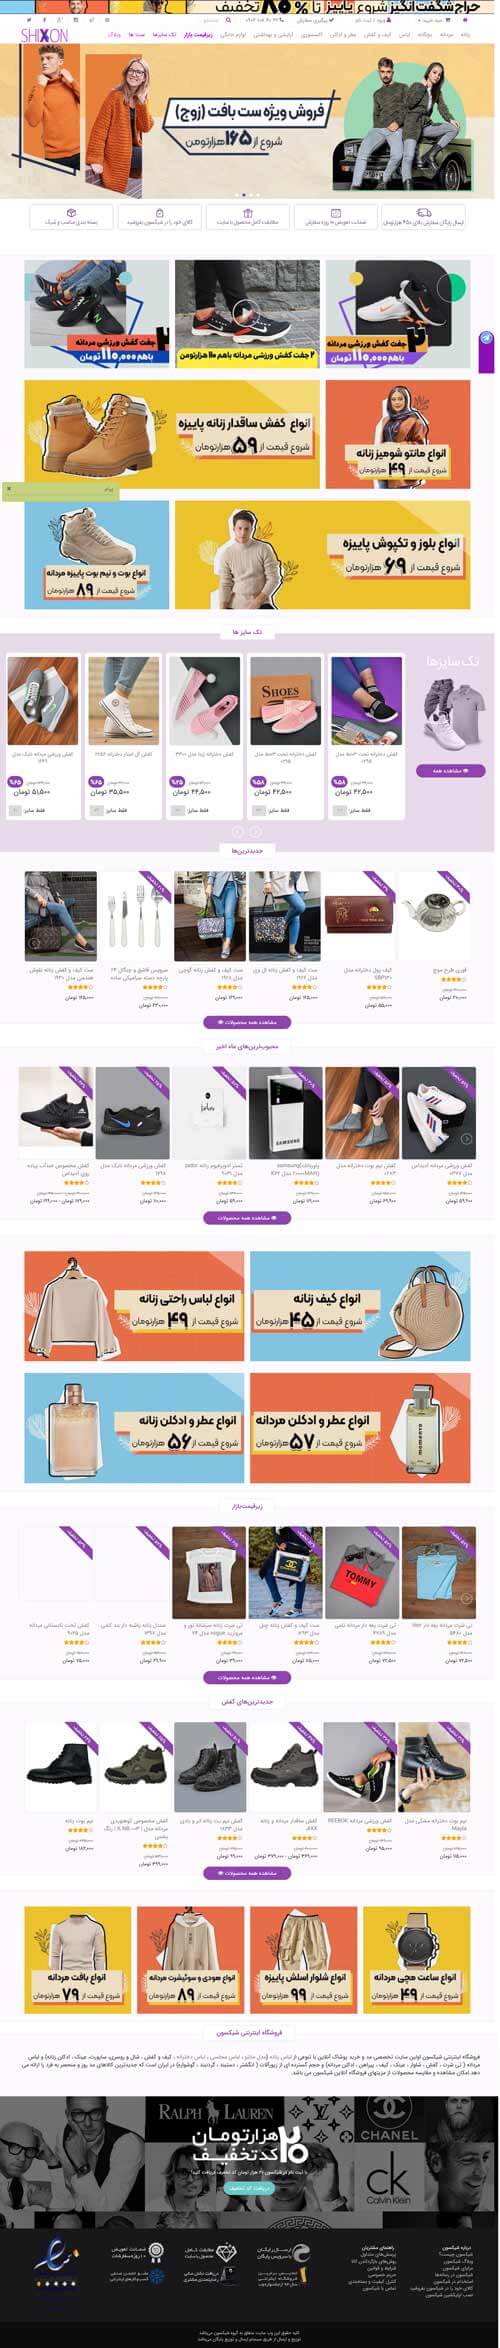Click the knit set couples sale hero banner
Image resolution: width=500 pixels, height=2348 pixels.
pyautogui.click(x=250, y=120)
